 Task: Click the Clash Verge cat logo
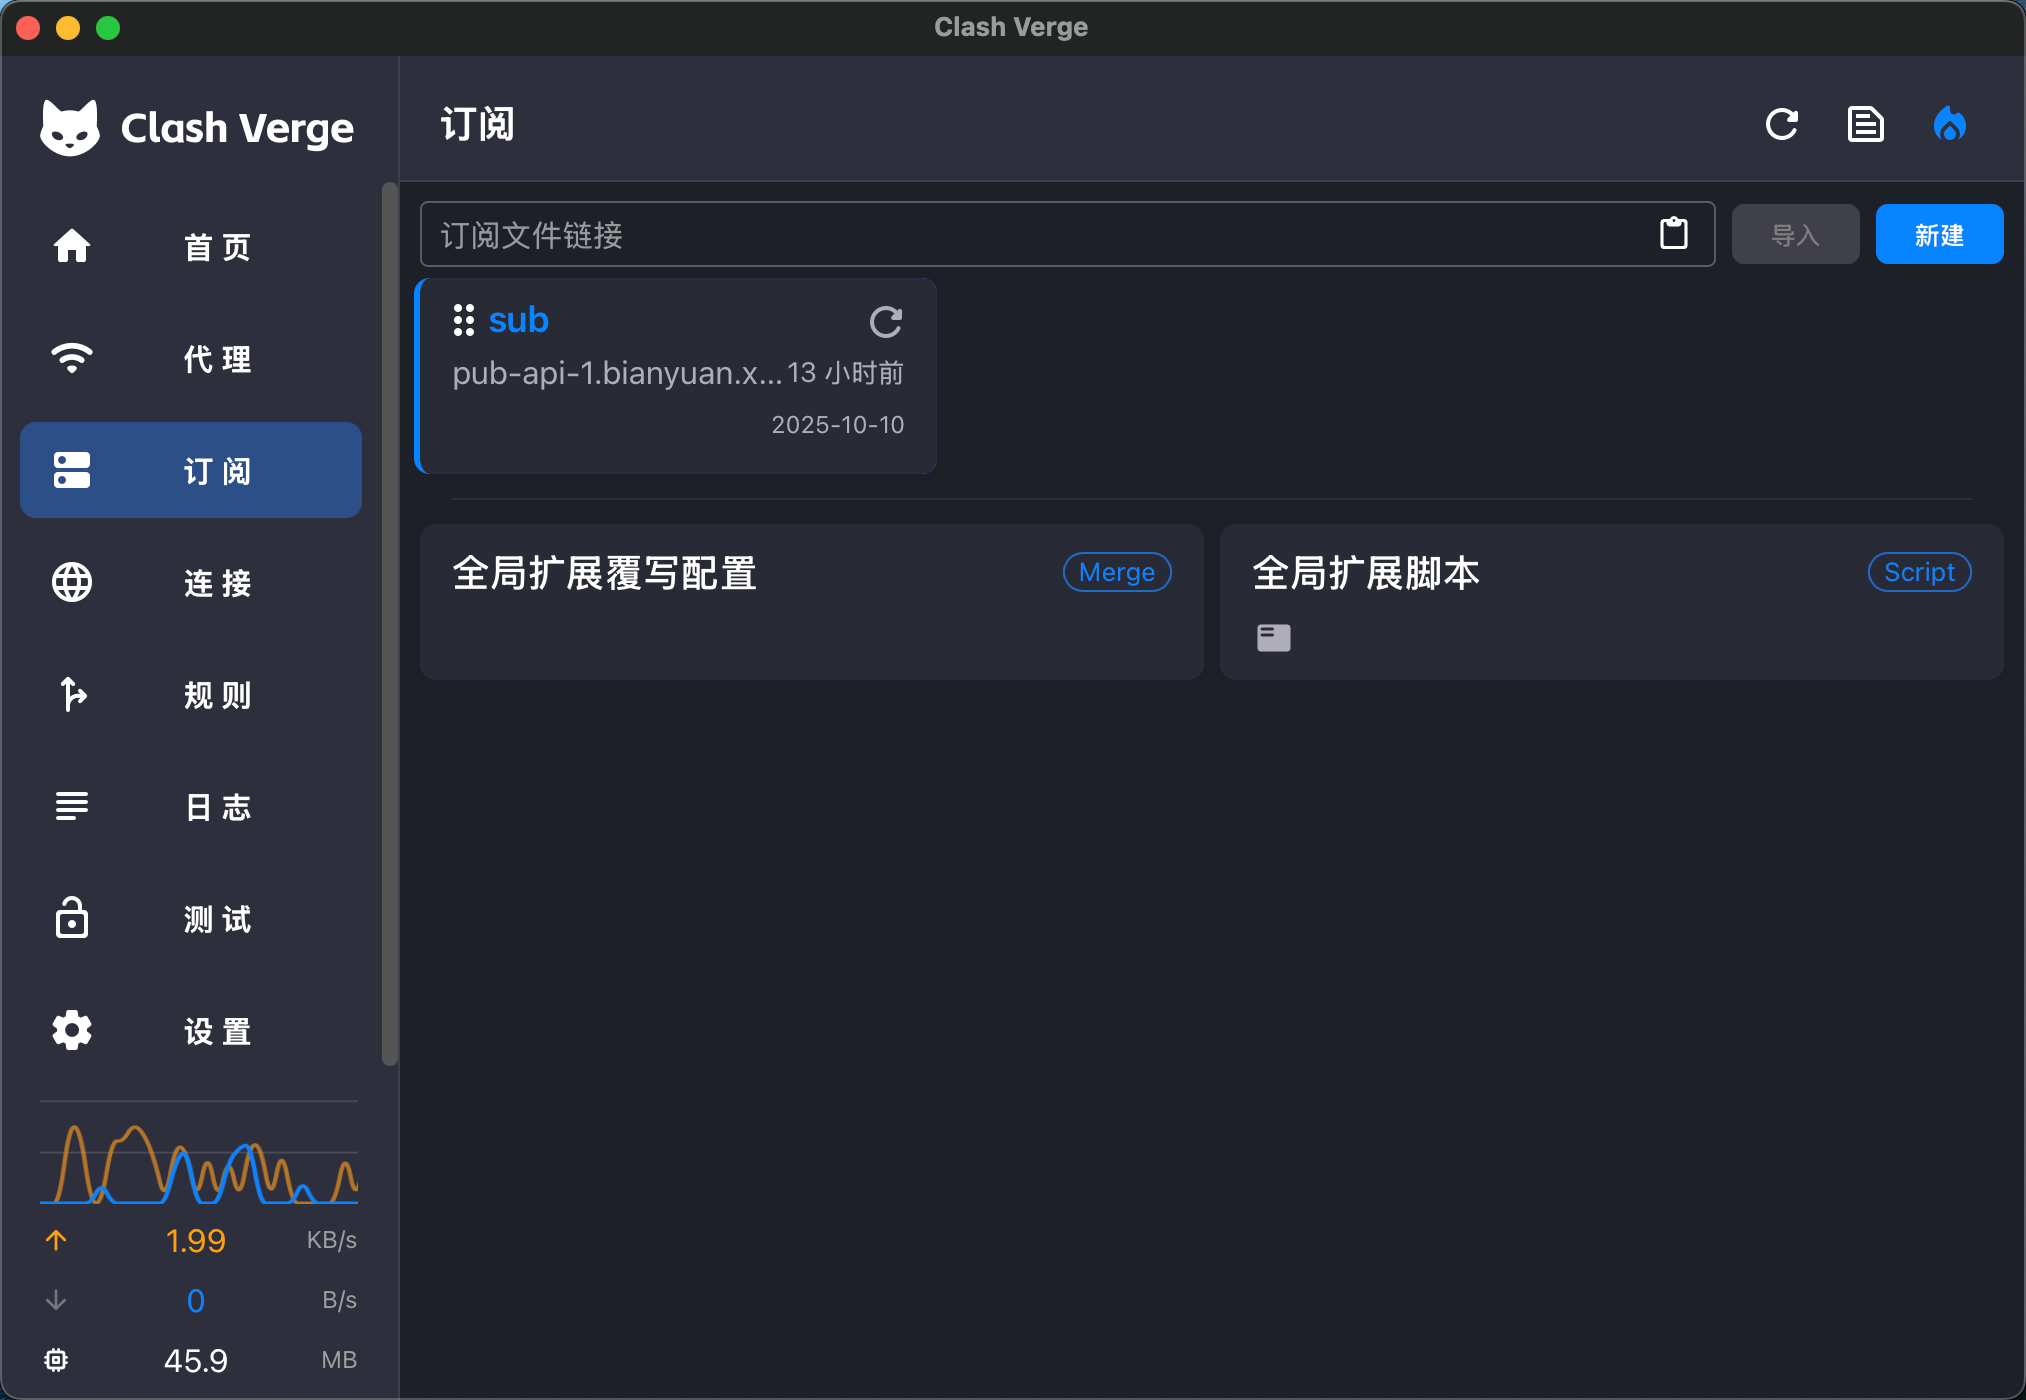click(70, 128)
